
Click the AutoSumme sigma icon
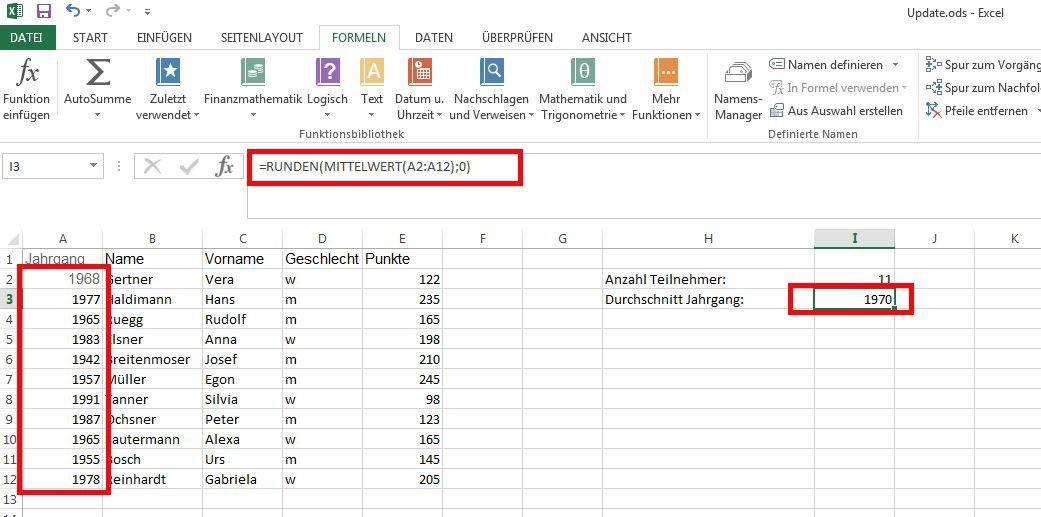click(98, 72)
